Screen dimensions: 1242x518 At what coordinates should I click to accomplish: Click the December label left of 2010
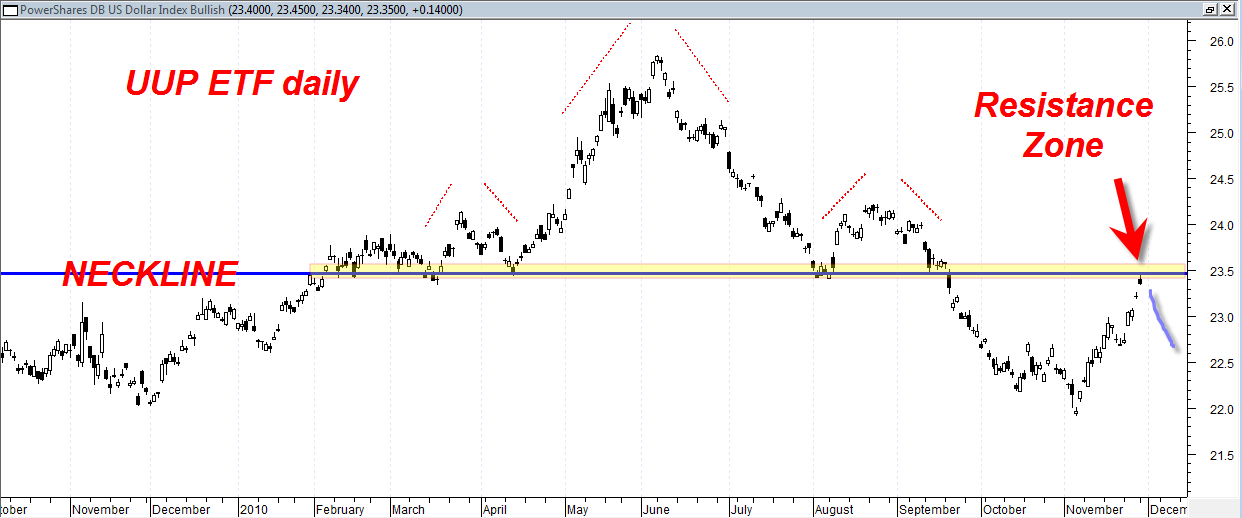182,508
